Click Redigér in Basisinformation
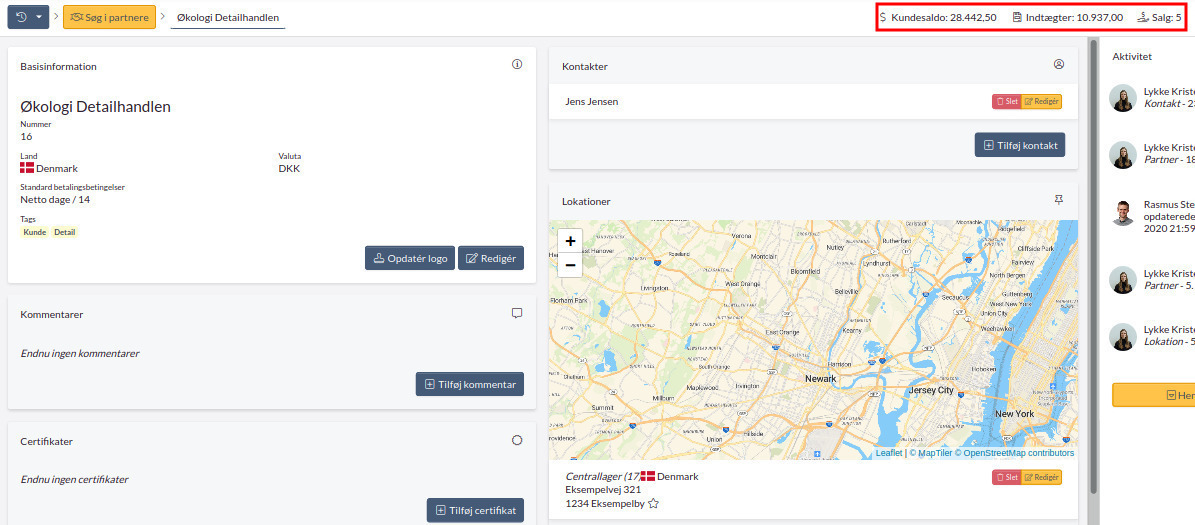Screen dimensions: 1195x525 coord(491,258)
